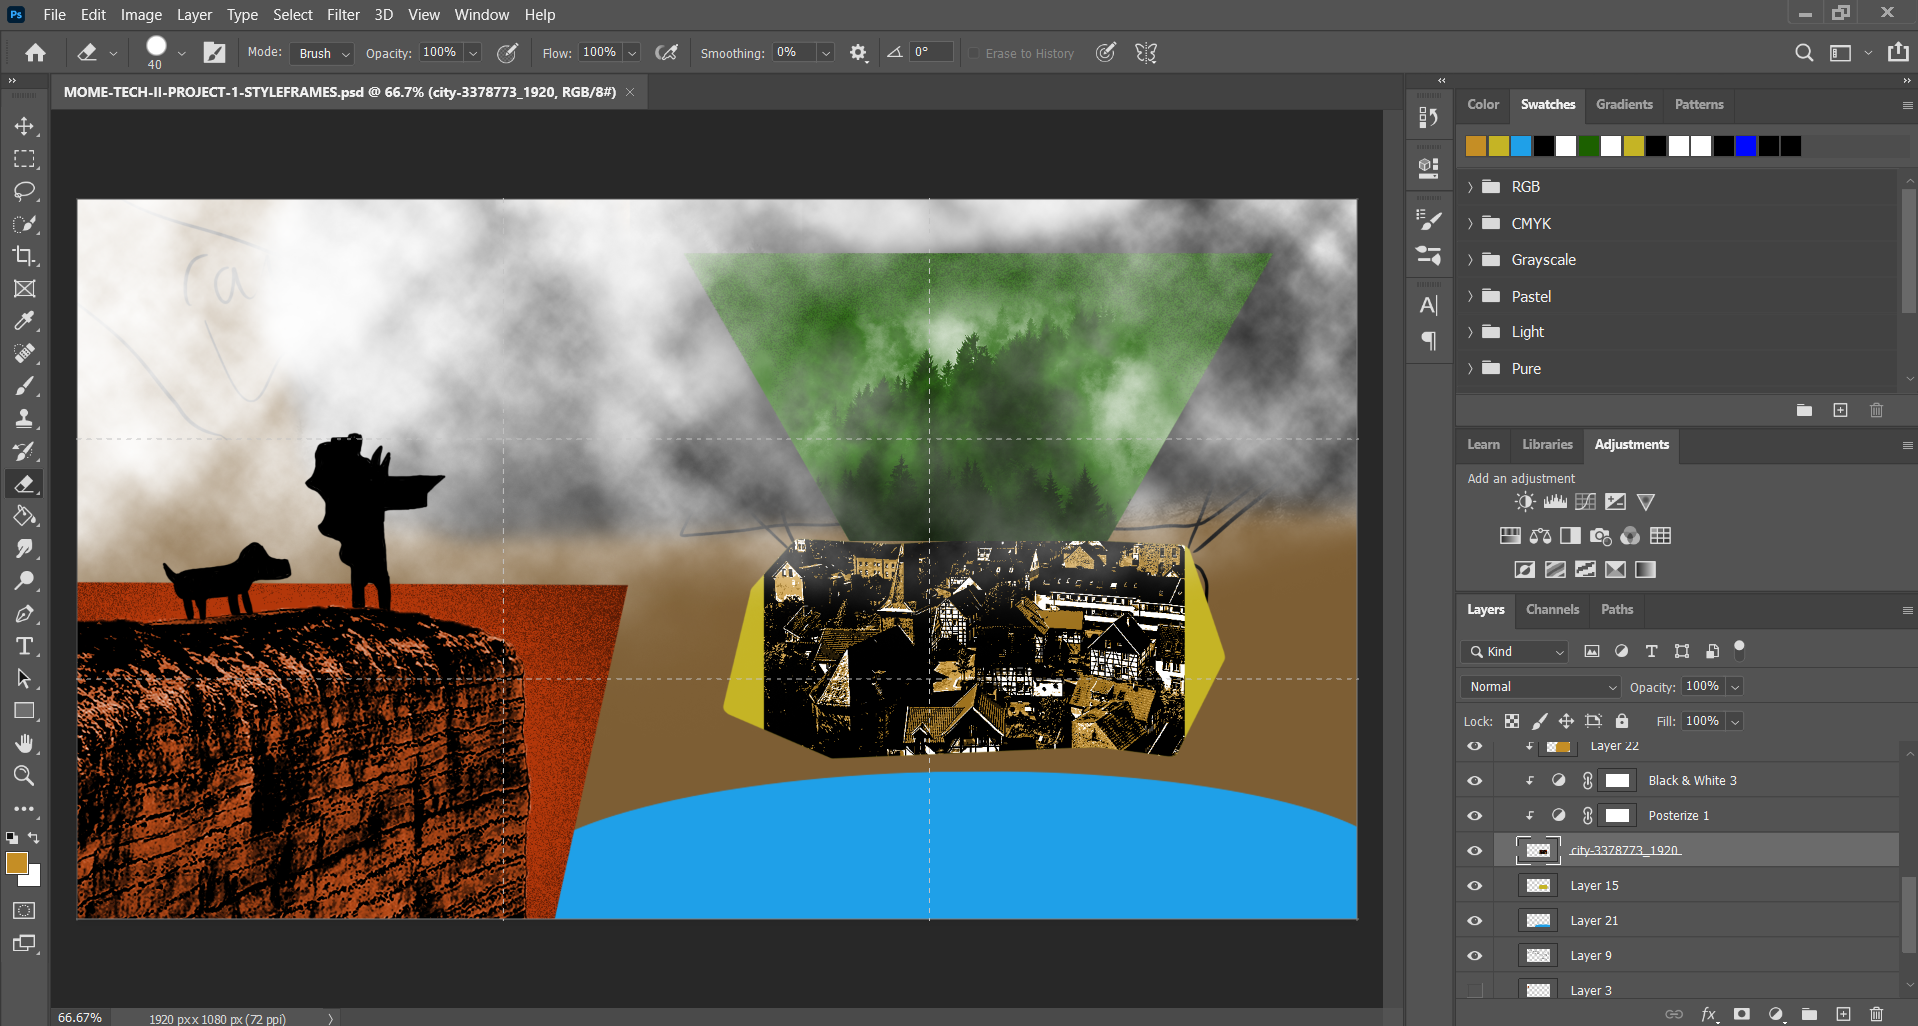Image resolution: width=1918 pixels, height=1026 pixels.
Task: Click the layer Fill percentage field
Action: click(x=1702, y=721)
